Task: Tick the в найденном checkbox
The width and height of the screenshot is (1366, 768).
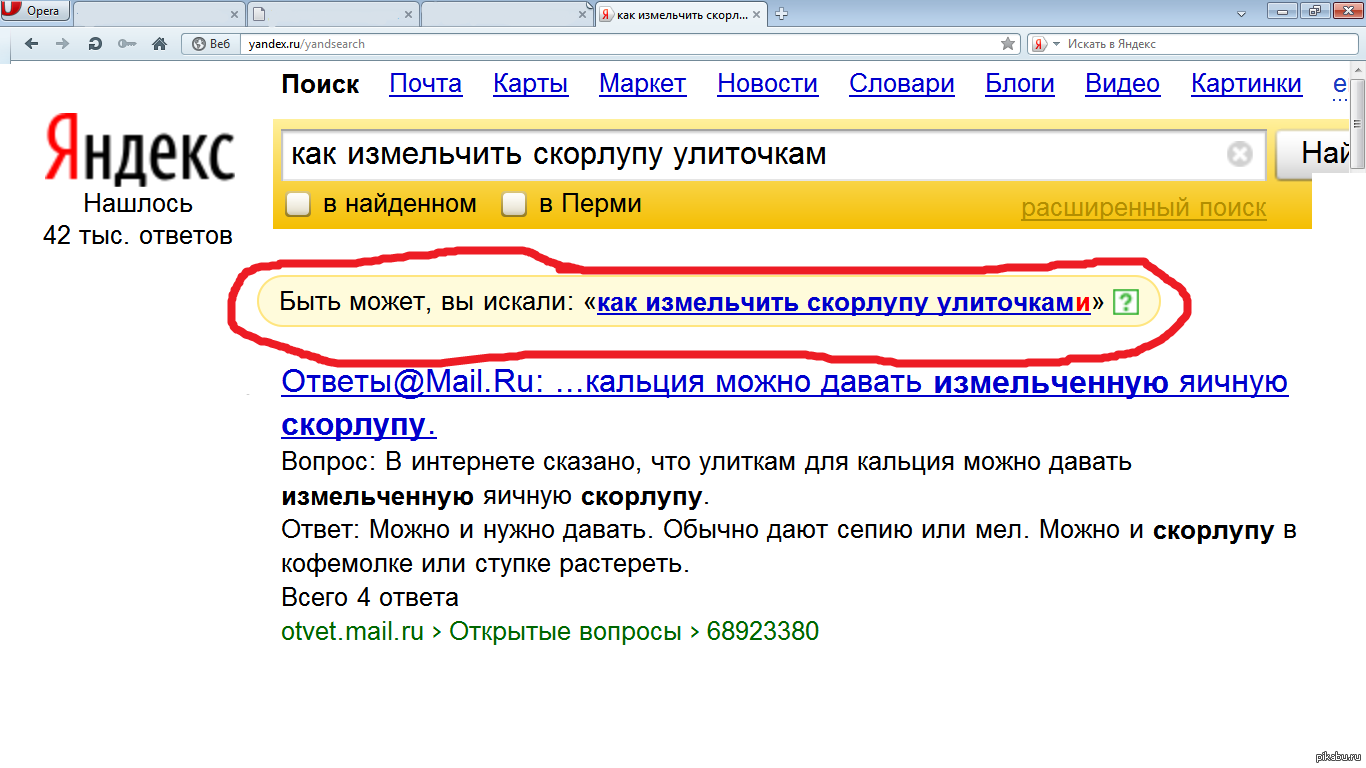Action: click(x=298, y=205)
